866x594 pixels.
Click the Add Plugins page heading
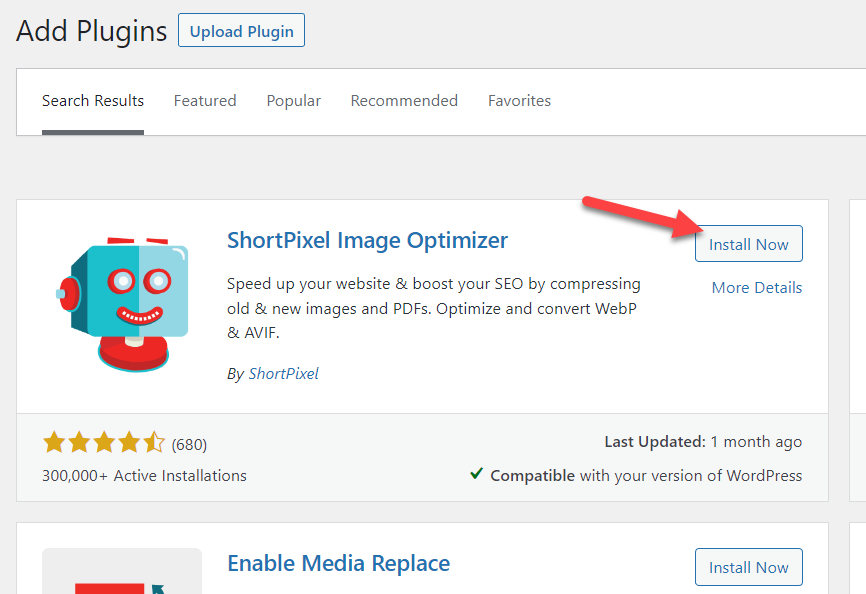click(92, 31)
